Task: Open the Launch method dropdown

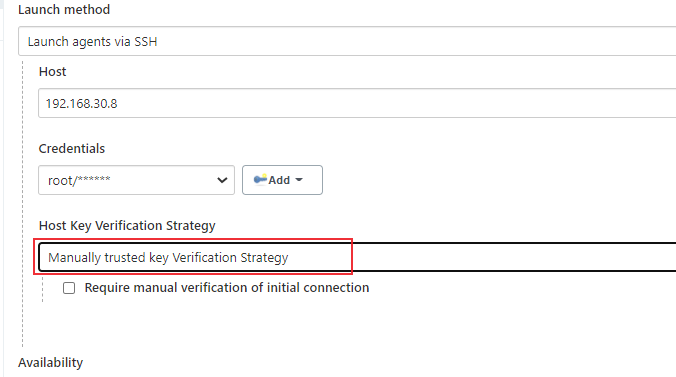Action: (347, 41)
